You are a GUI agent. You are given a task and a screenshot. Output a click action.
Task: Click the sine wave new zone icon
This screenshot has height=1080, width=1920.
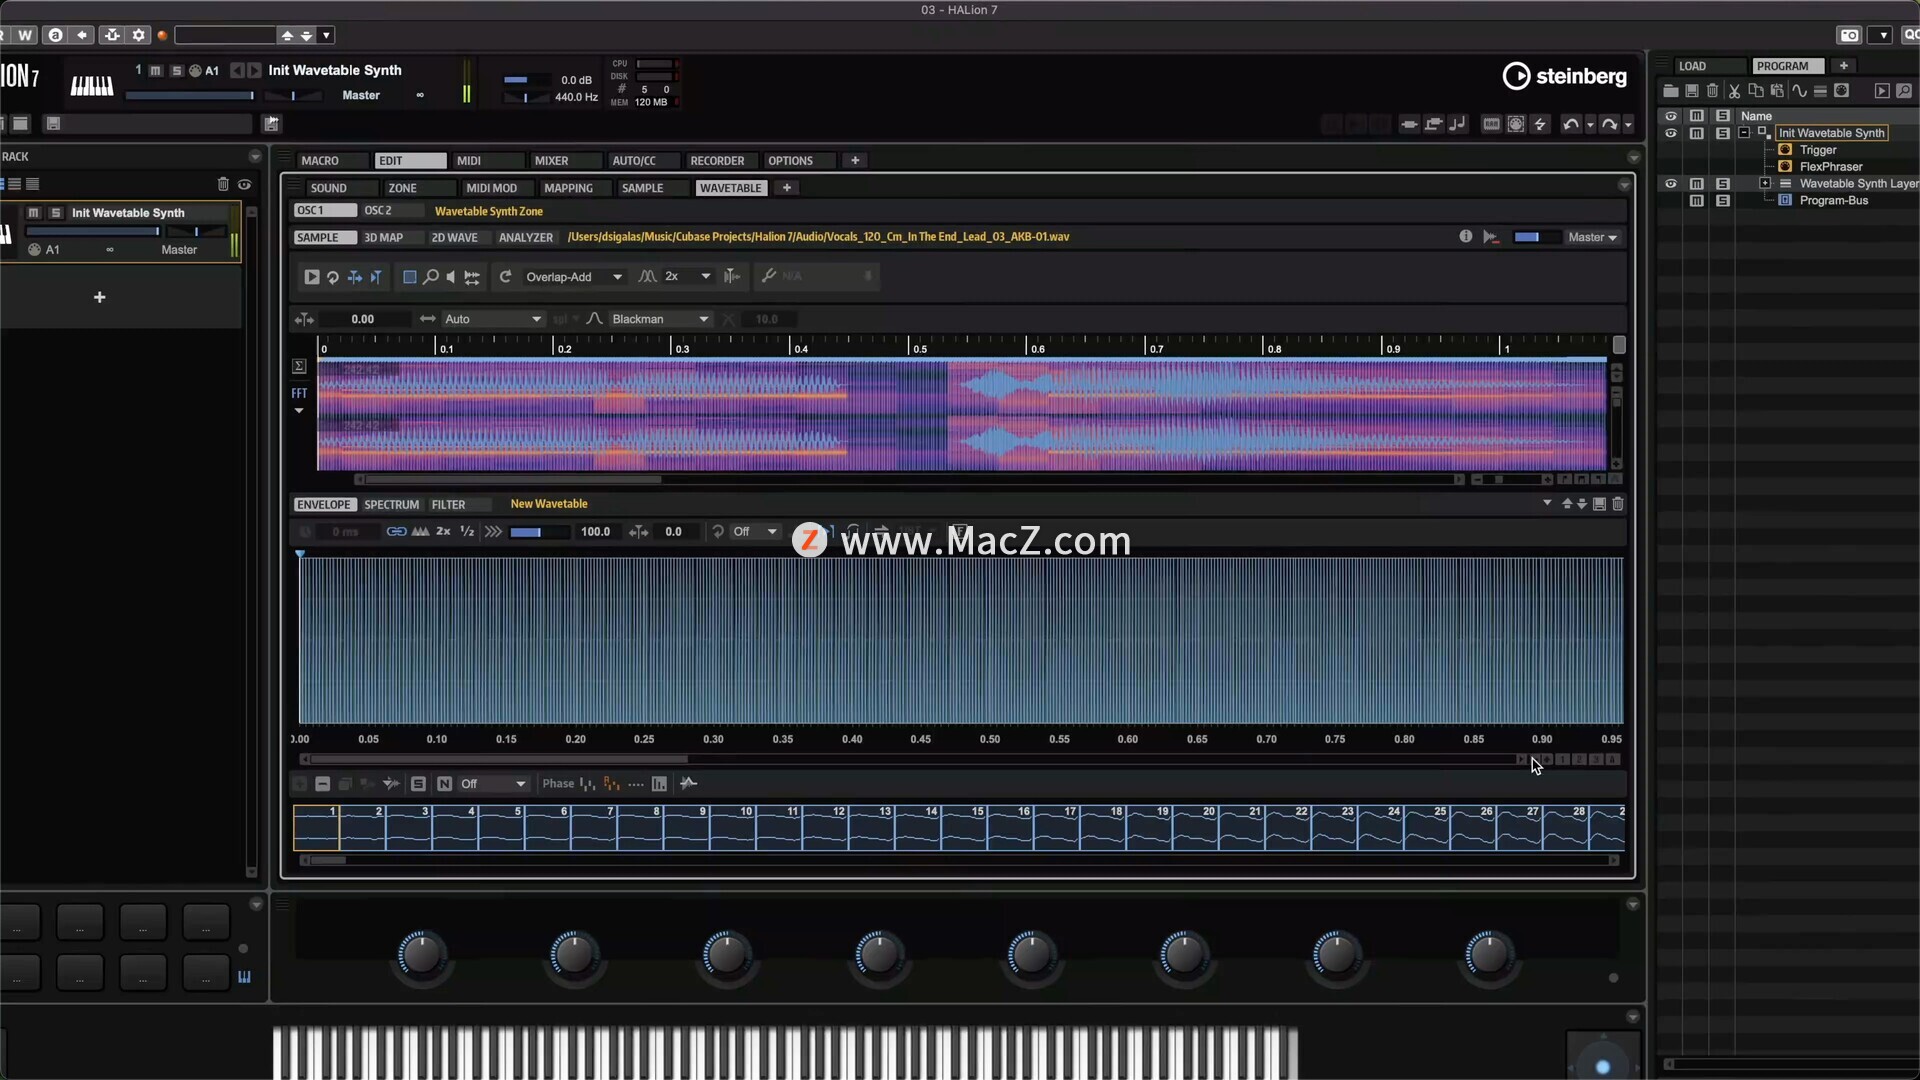(1799, 91)
